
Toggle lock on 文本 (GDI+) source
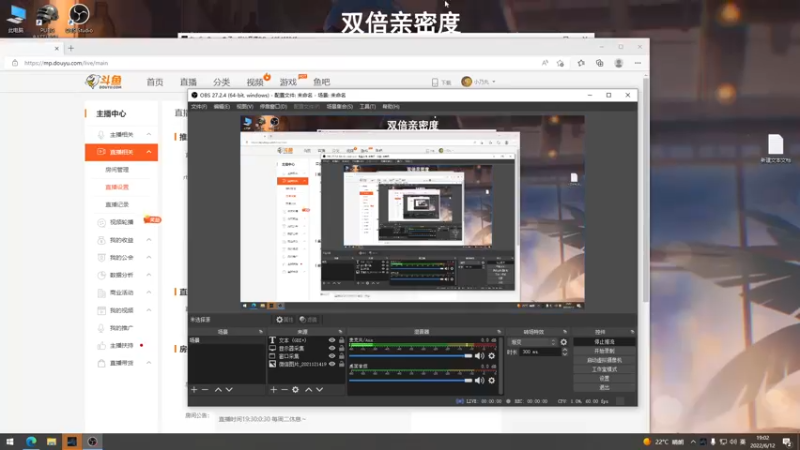pyautogui.click(x=342, y=340)
